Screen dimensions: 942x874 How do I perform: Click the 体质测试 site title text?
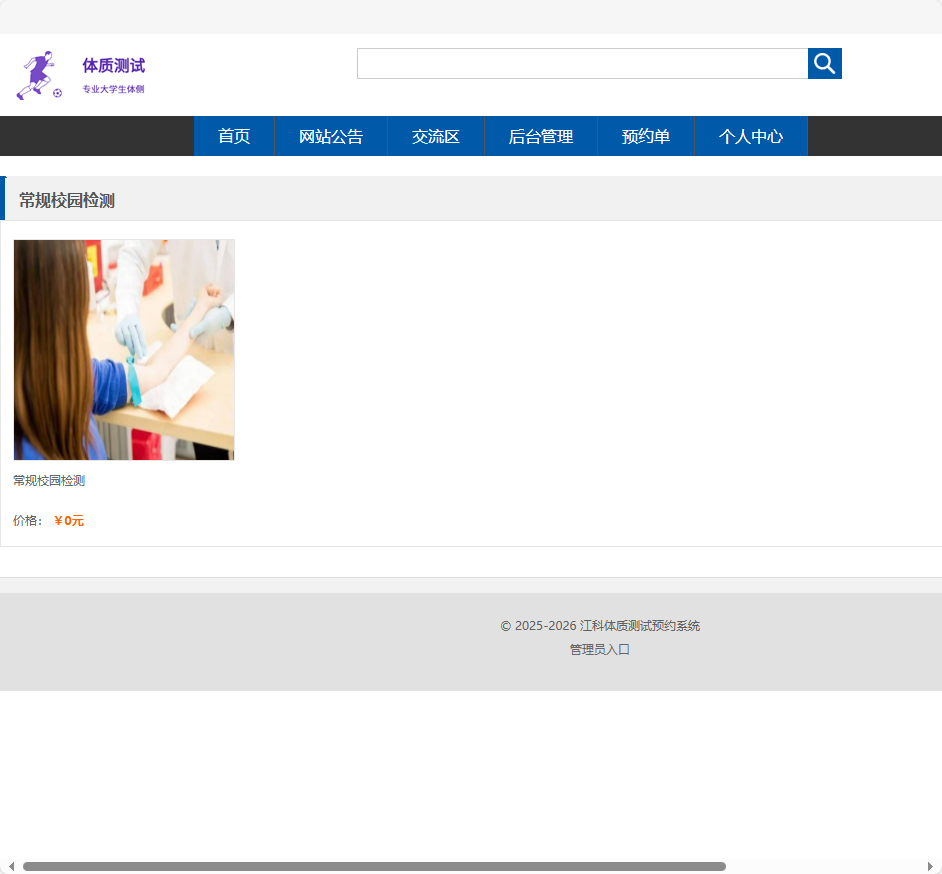[112, 65]
